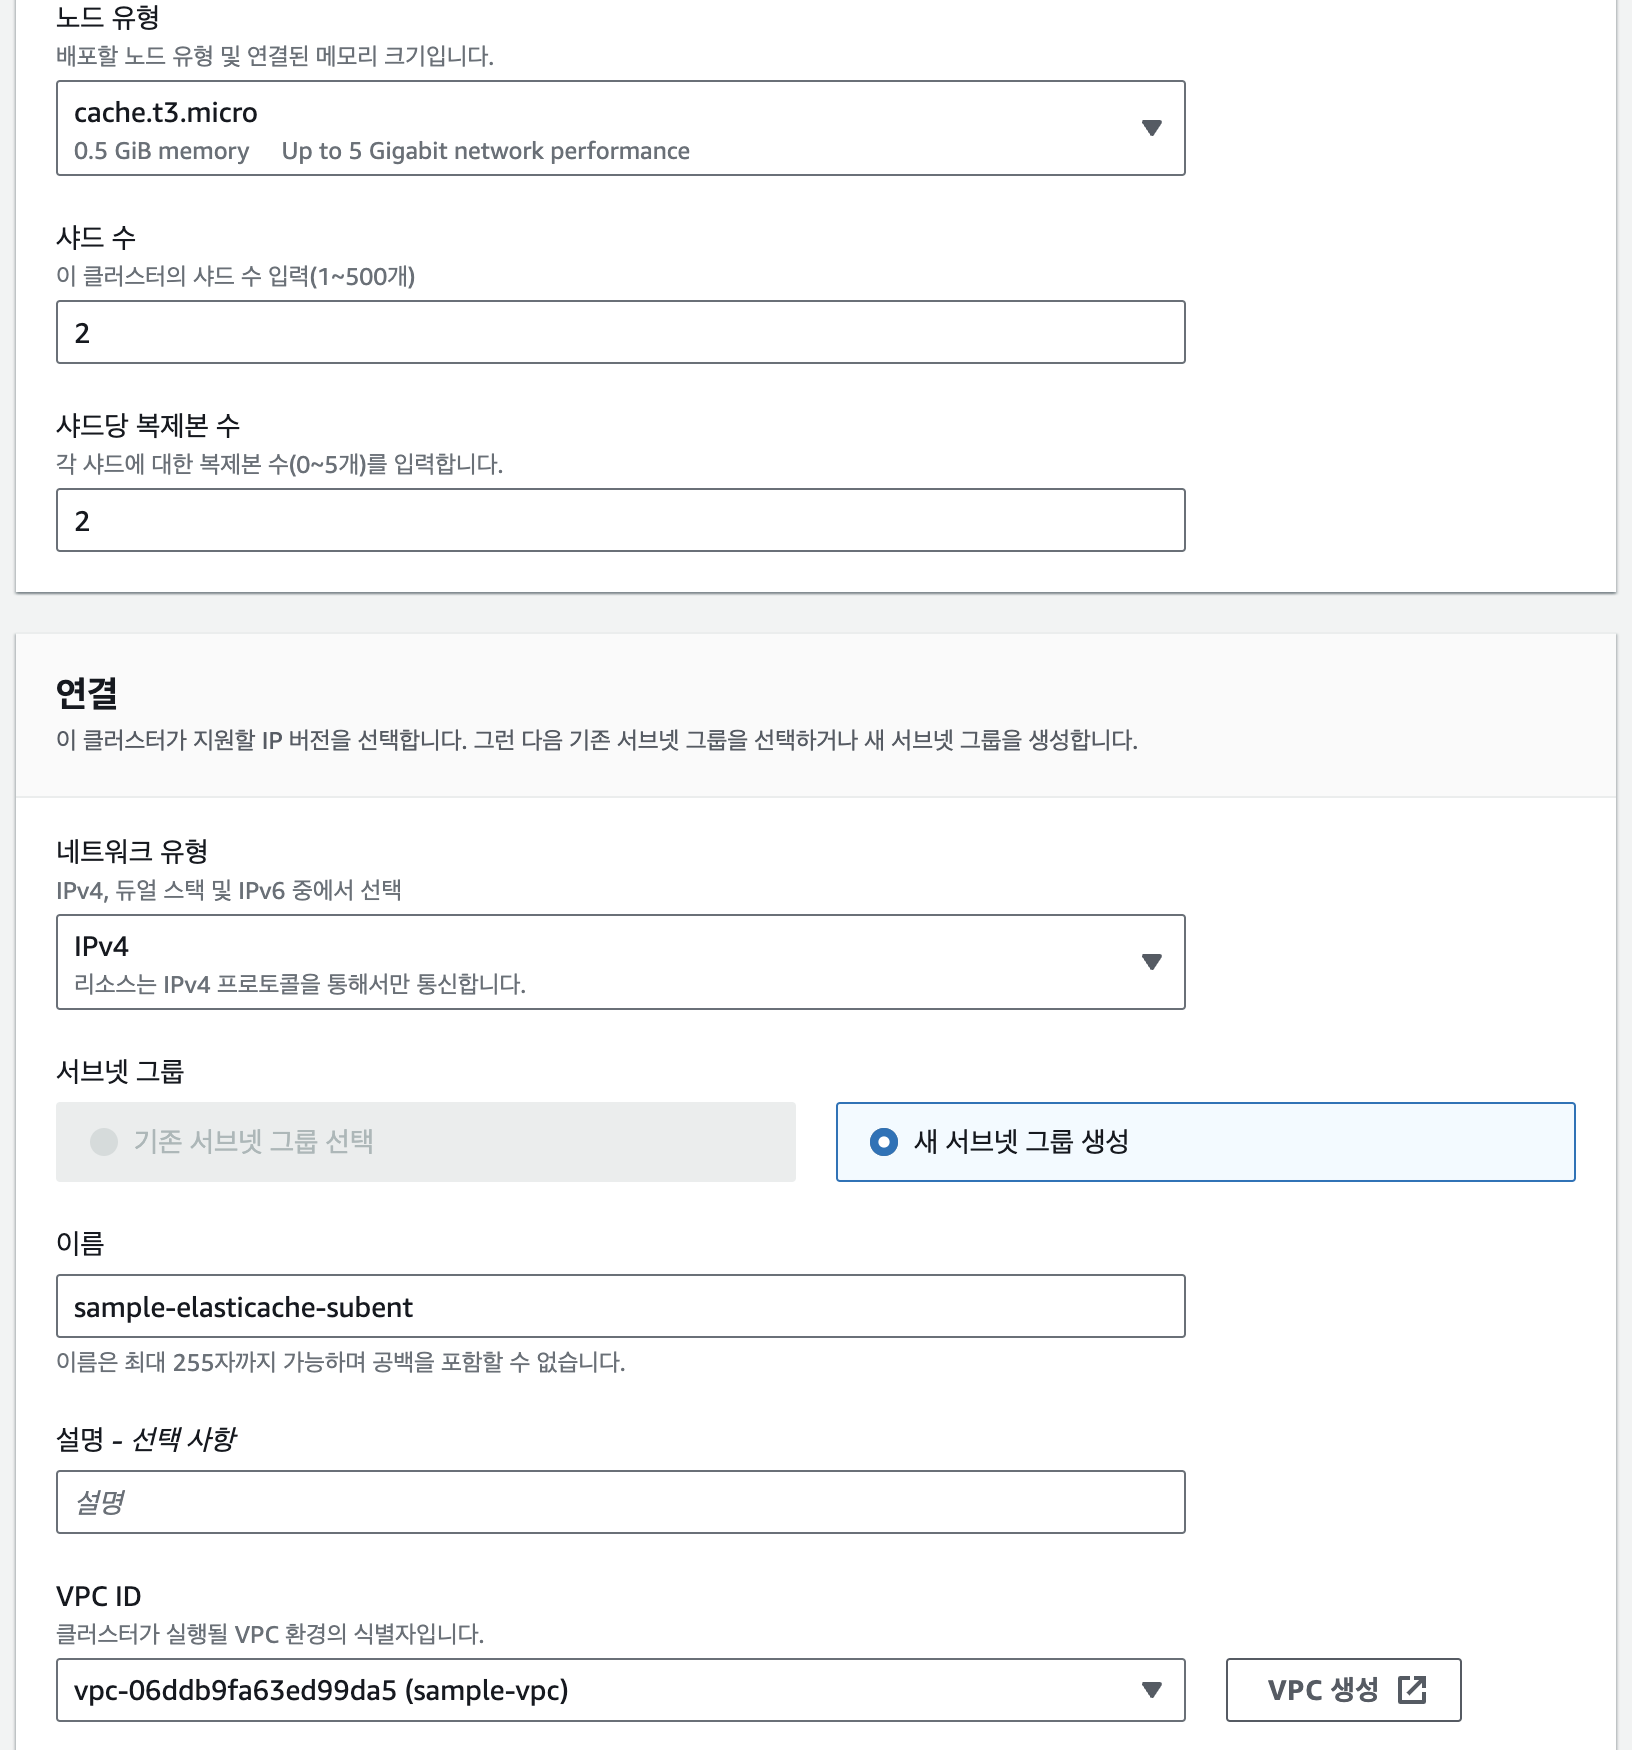
Task: Click the 네트워크 유형 field label
Action: click(132, 851)
